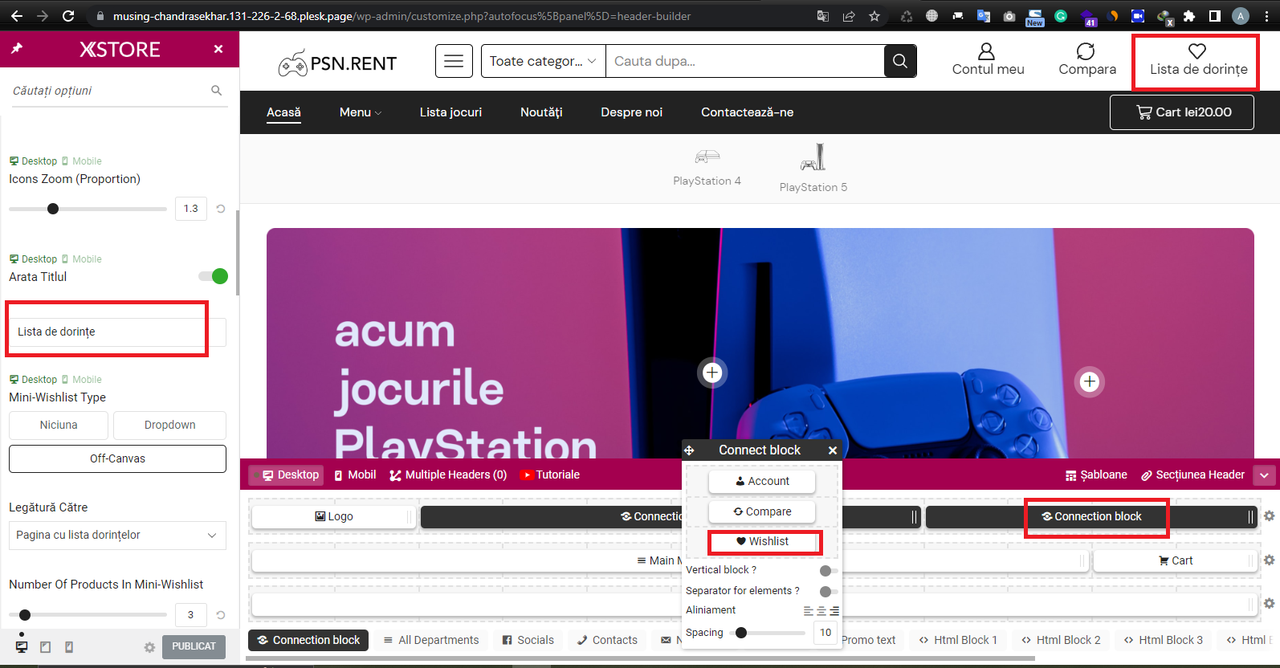Open Chrome three-dot menu

click(x=1266, y=16)
